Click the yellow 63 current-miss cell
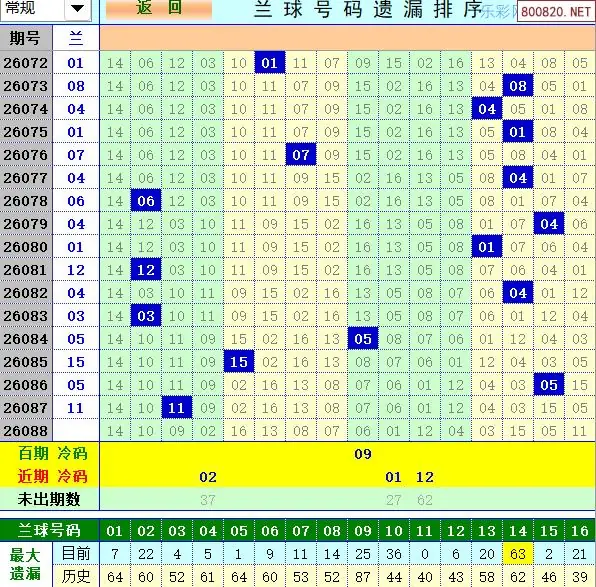Viewport: 596px width, 587px height. tap(518, 554)
